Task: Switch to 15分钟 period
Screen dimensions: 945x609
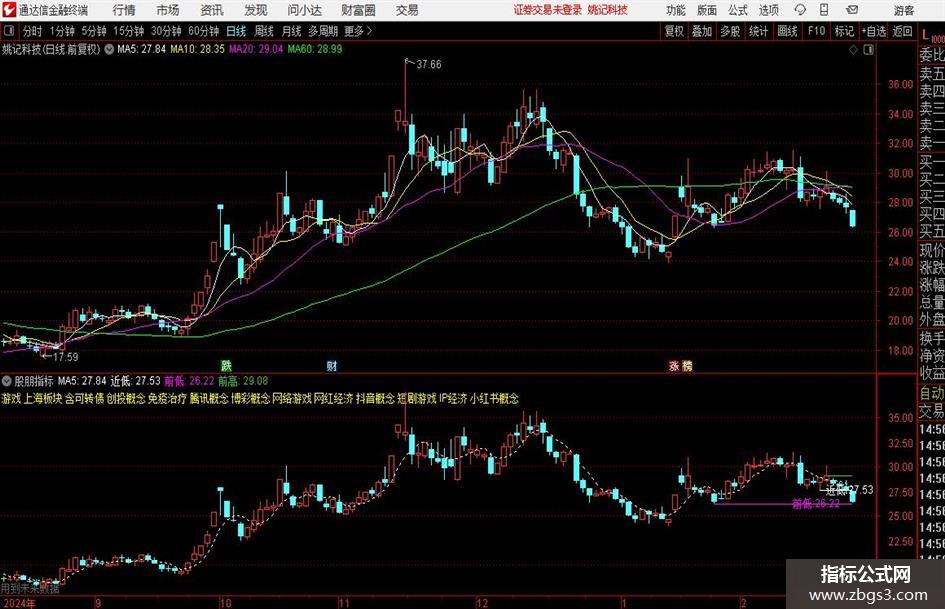Action: 128,31
